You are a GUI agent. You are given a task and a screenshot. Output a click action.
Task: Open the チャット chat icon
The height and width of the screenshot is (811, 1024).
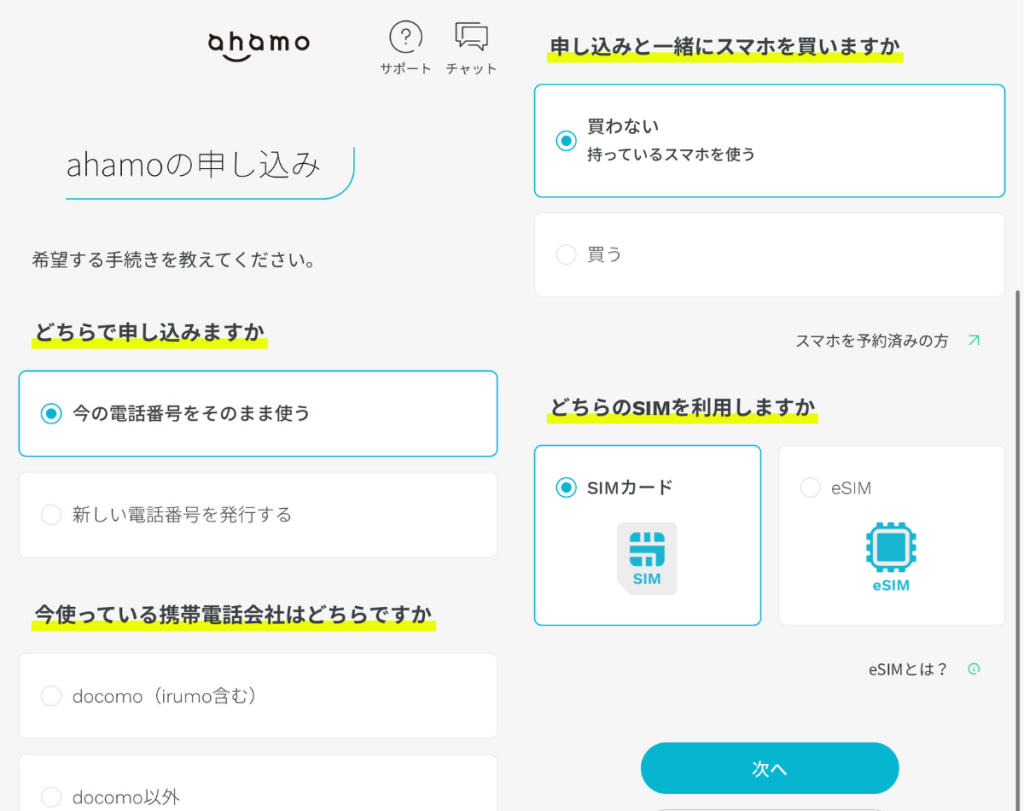(x=471, y=48)
